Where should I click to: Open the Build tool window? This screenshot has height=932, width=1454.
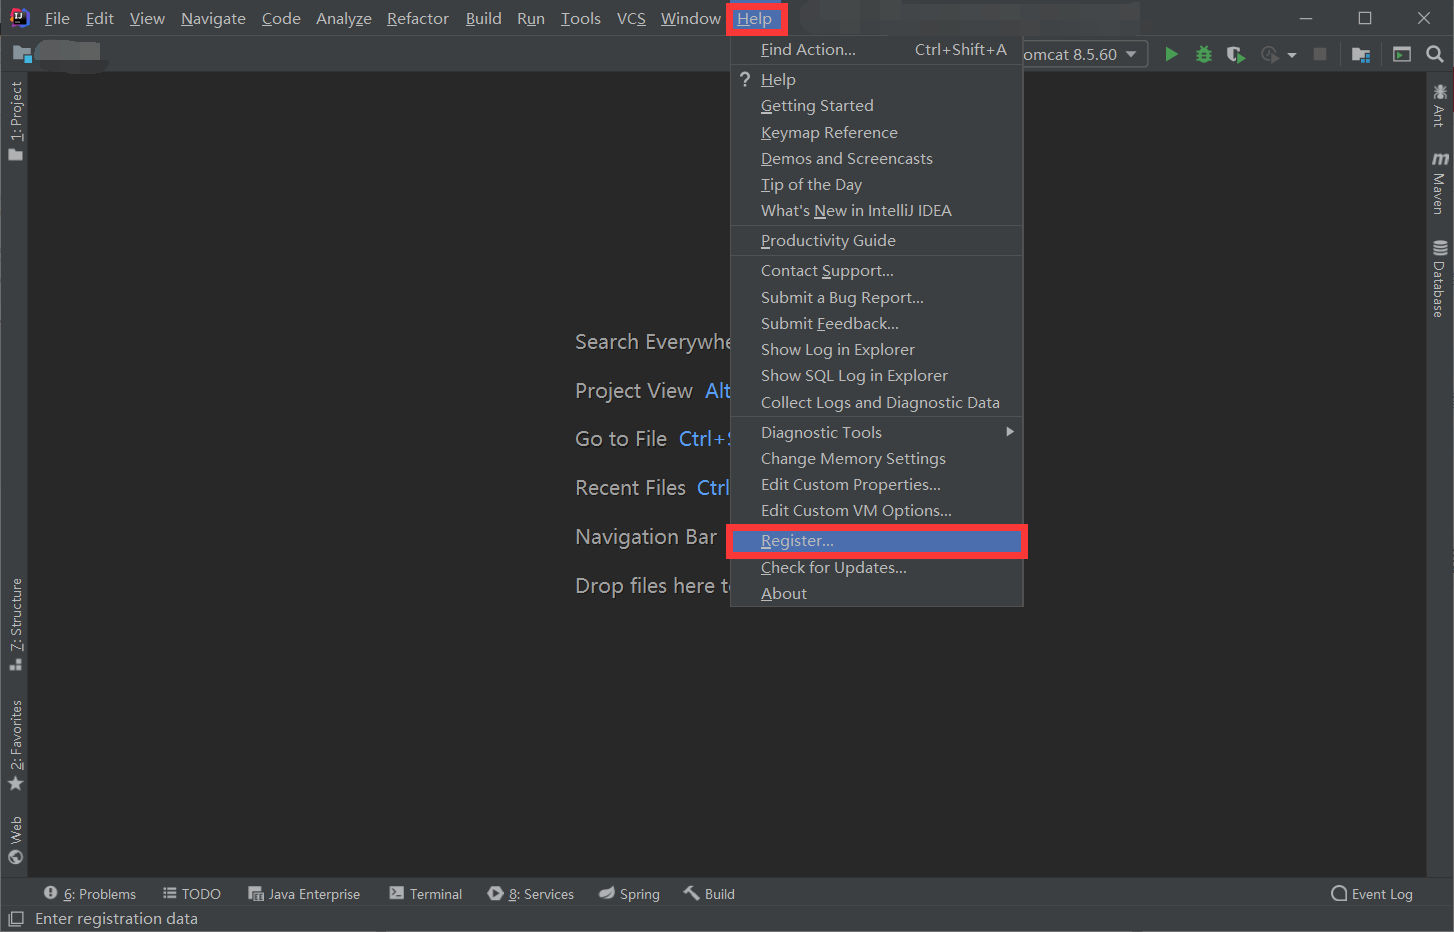[x=709, y=894]
